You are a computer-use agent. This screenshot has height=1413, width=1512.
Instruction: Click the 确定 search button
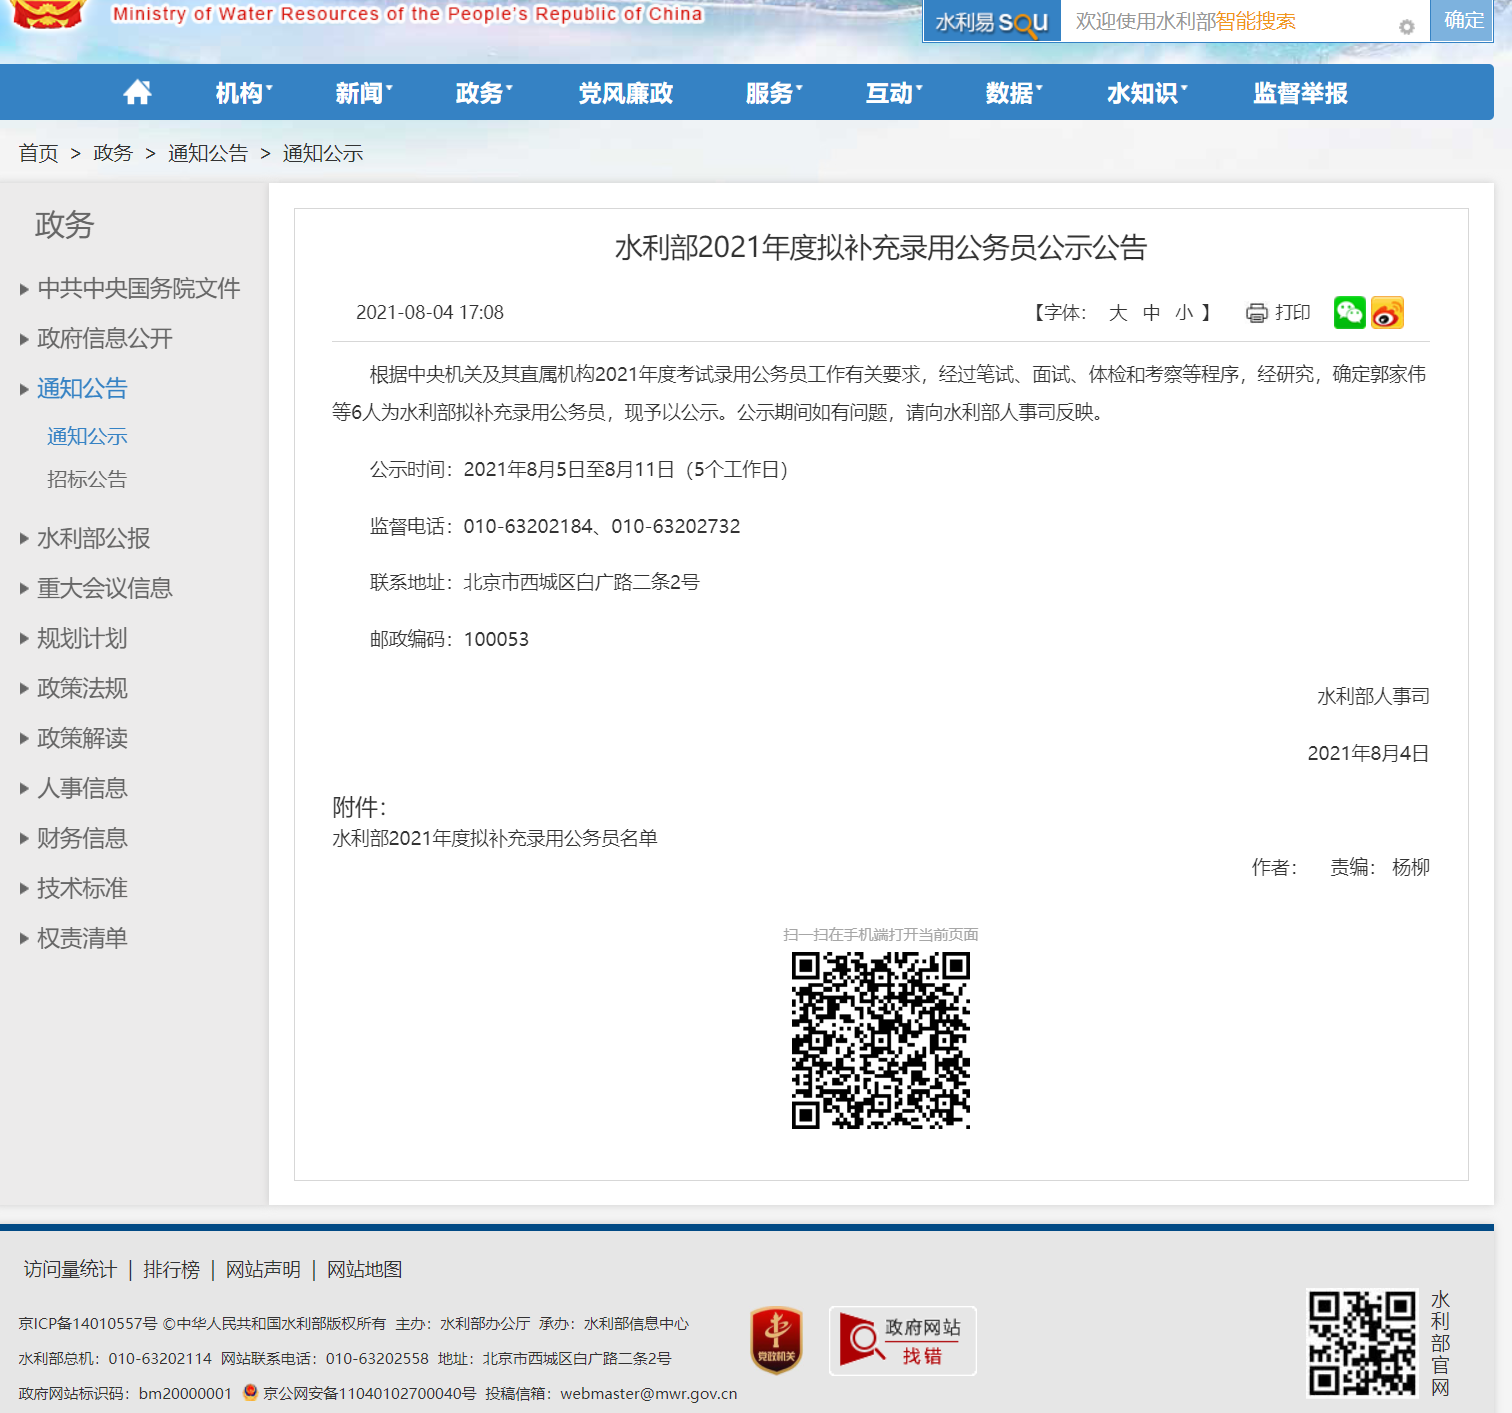coord(1463,20)
